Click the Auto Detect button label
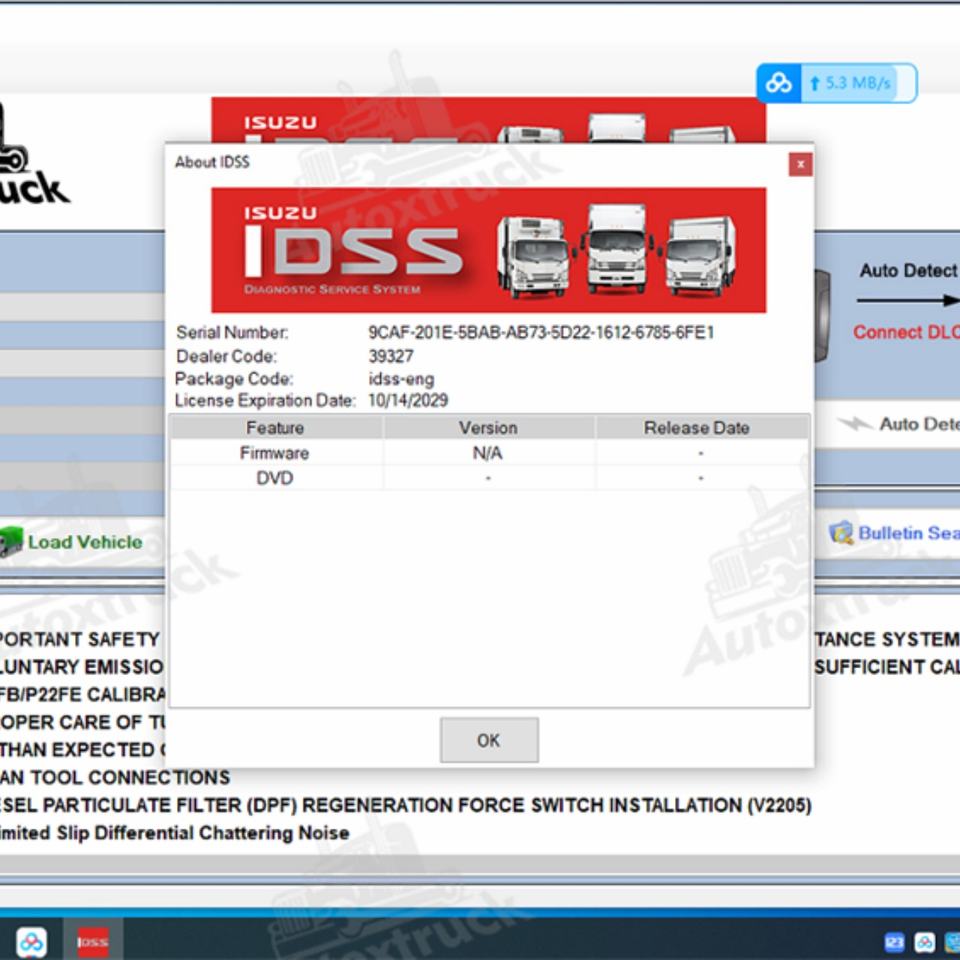This screenshot has height=960, width=960. point(919,424)
